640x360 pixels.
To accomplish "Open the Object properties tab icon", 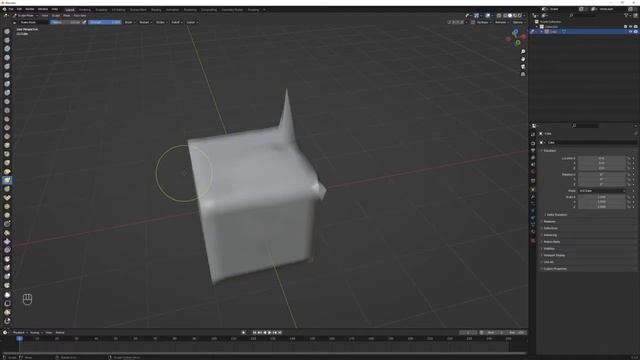I will coord(533,189).
